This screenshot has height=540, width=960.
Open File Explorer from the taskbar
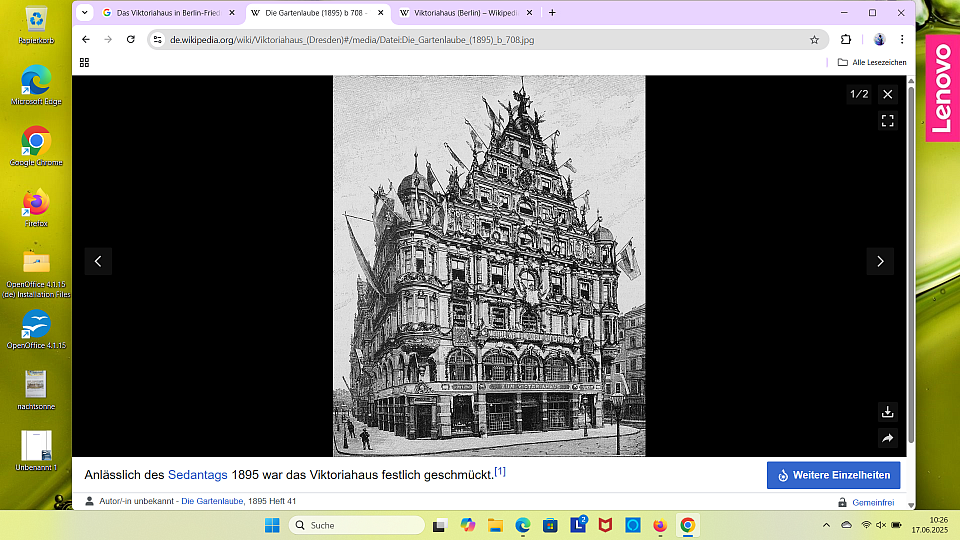coord(495,525)
